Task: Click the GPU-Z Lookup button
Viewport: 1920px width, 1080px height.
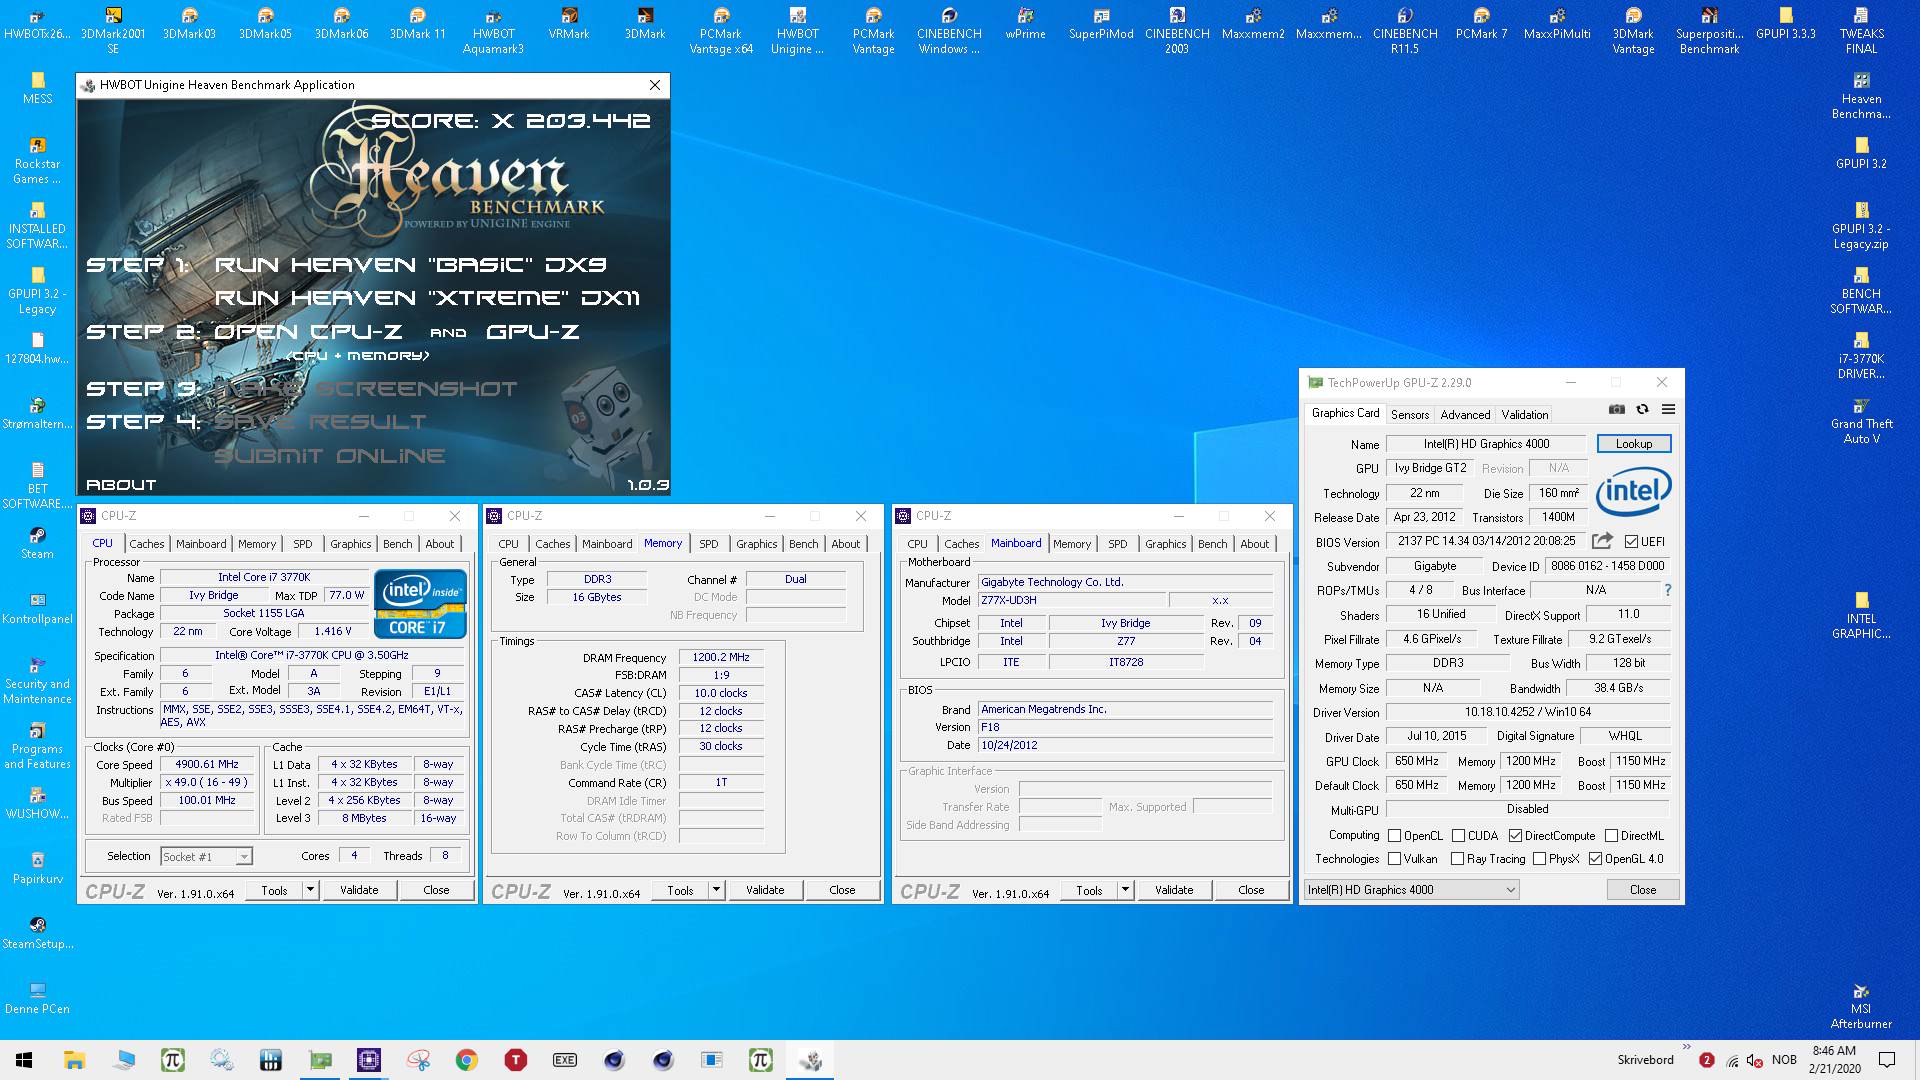Action: 1634,444
